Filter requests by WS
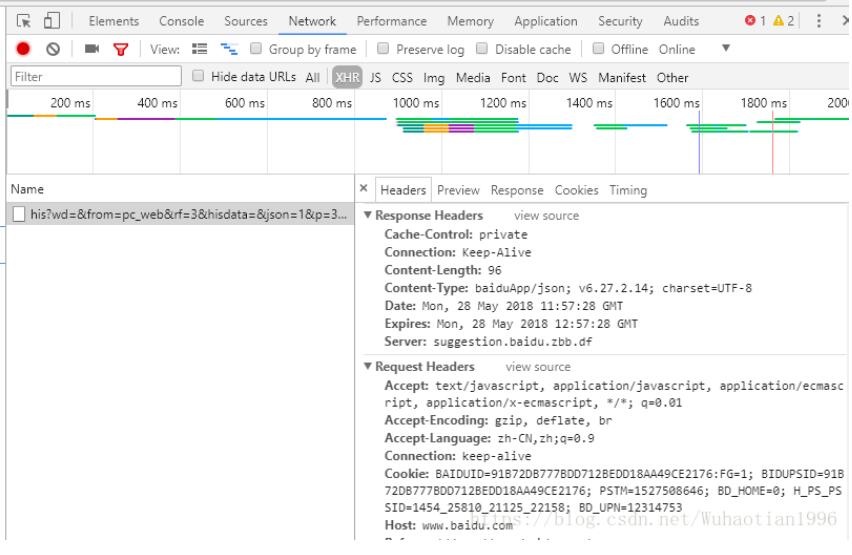Screen dimensions: 852x555 pos(578,78)
